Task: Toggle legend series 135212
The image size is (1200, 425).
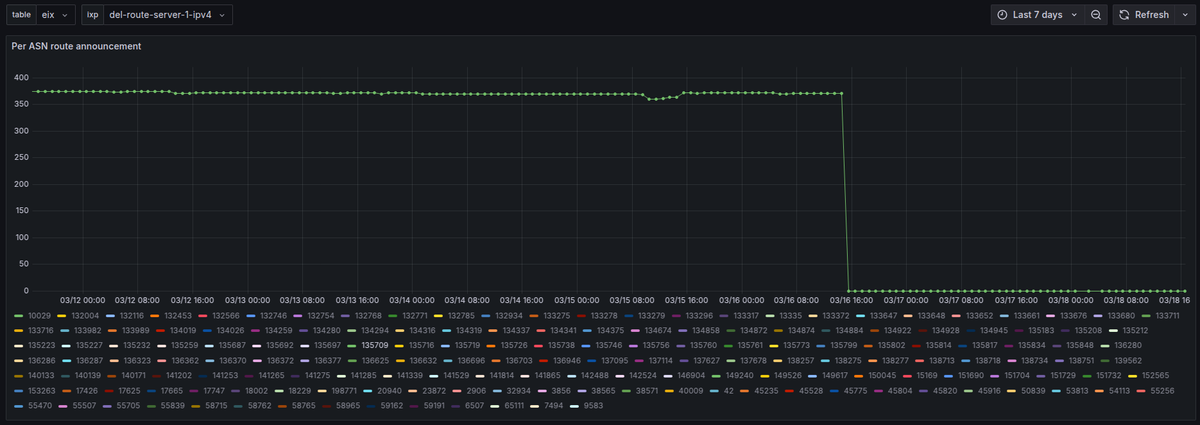Action: point(1135,330)
